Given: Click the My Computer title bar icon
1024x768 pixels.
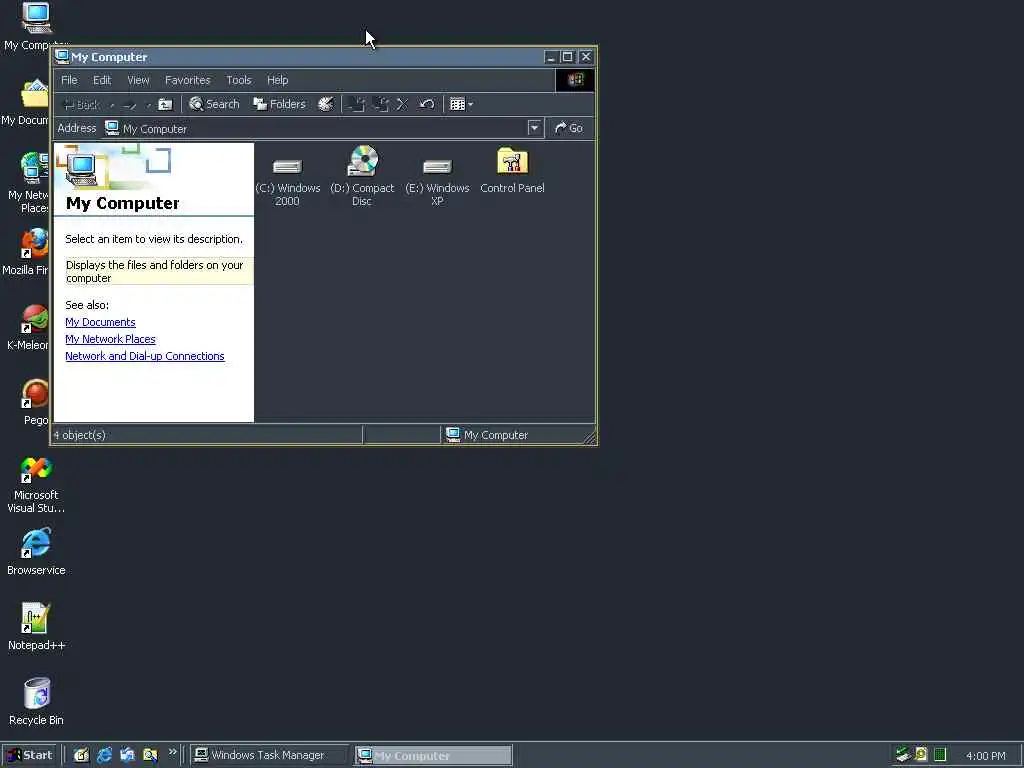Looking at the screenshot, I should tap(62, 57).
